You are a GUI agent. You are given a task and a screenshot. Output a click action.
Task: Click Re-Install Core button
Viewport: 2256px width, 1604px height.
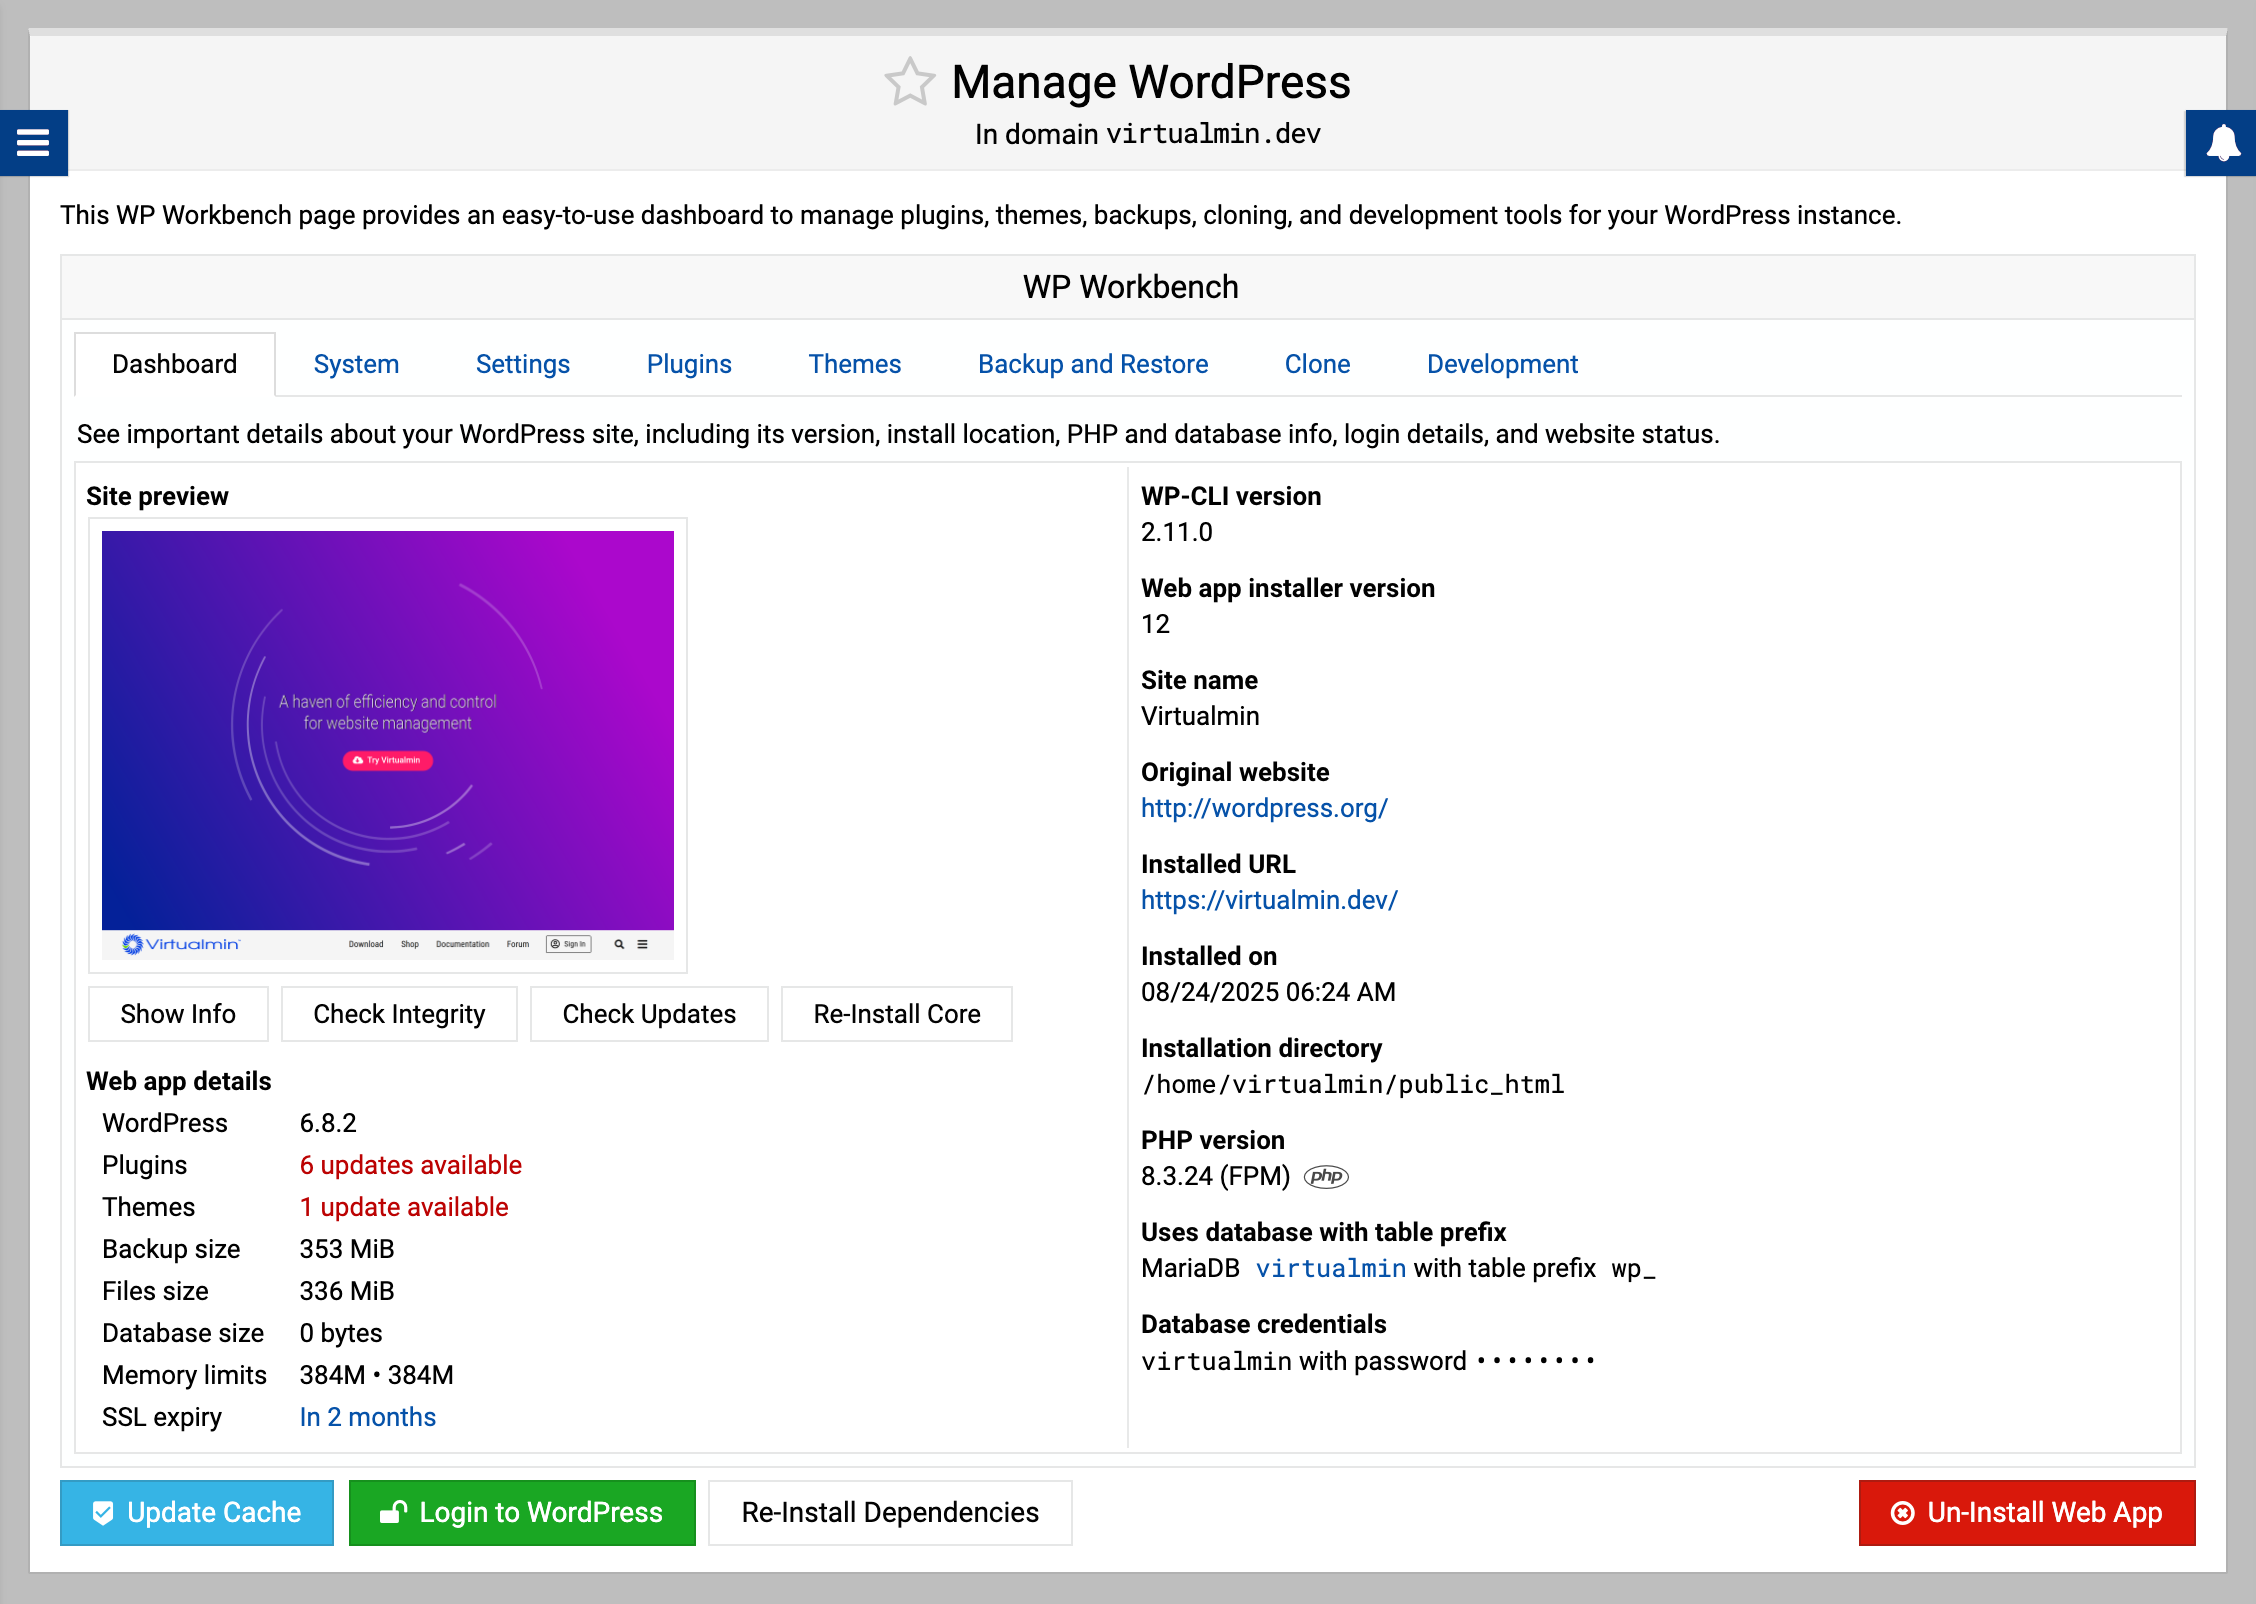[x=897, y=1014]
